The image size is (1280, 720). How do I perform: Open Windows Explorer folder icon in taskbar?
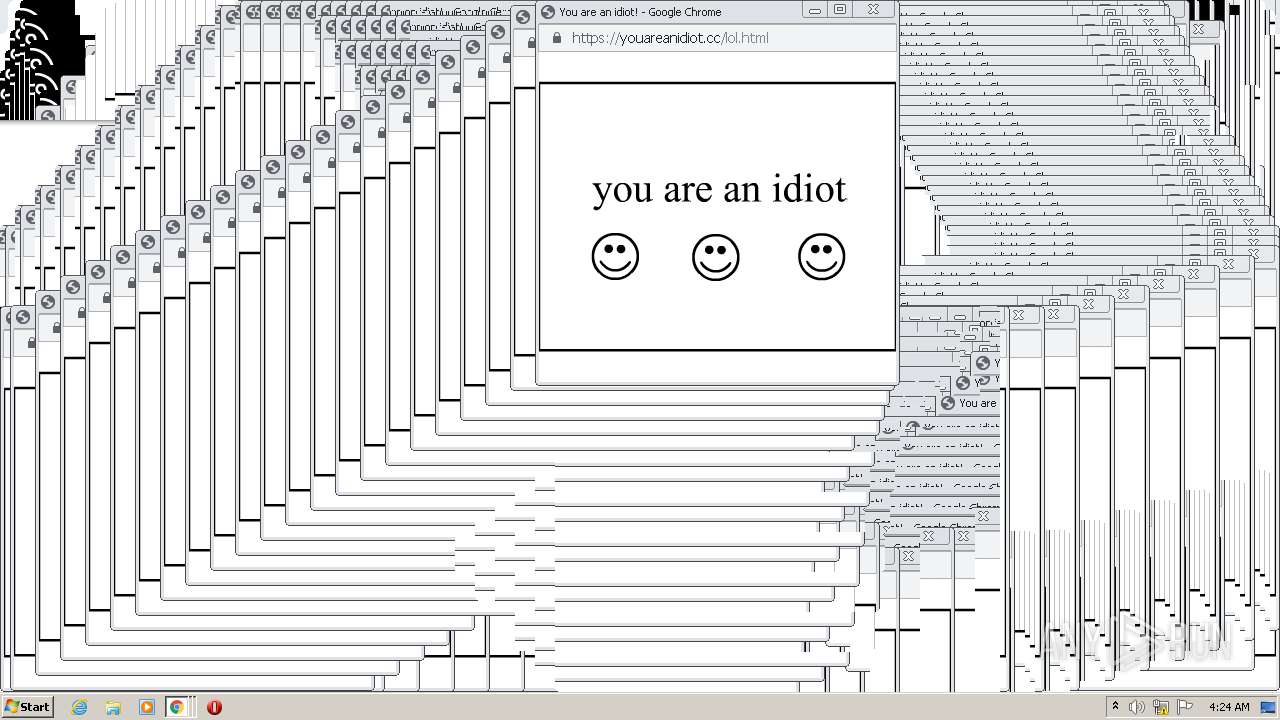coord(113,707)
